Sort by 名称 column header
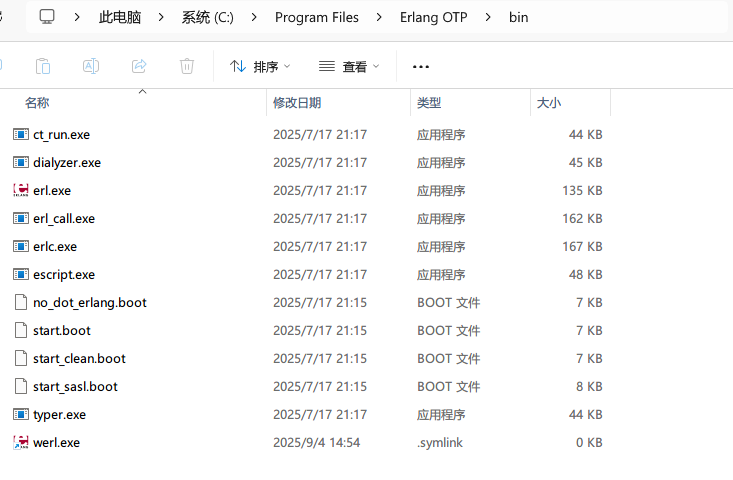This screenshot has width=733, height=480. (37, 103)
